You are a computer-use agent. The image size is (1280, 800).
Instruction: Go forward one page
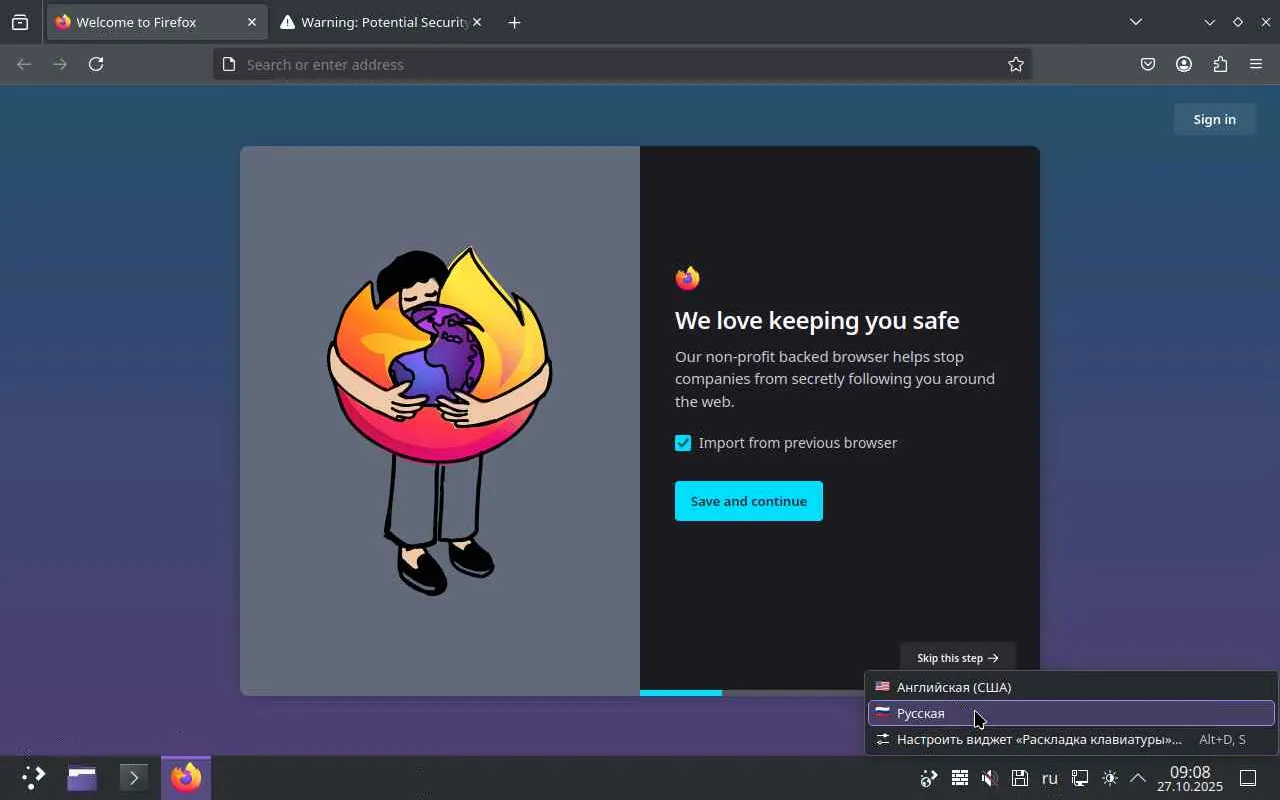coord(60,64)
